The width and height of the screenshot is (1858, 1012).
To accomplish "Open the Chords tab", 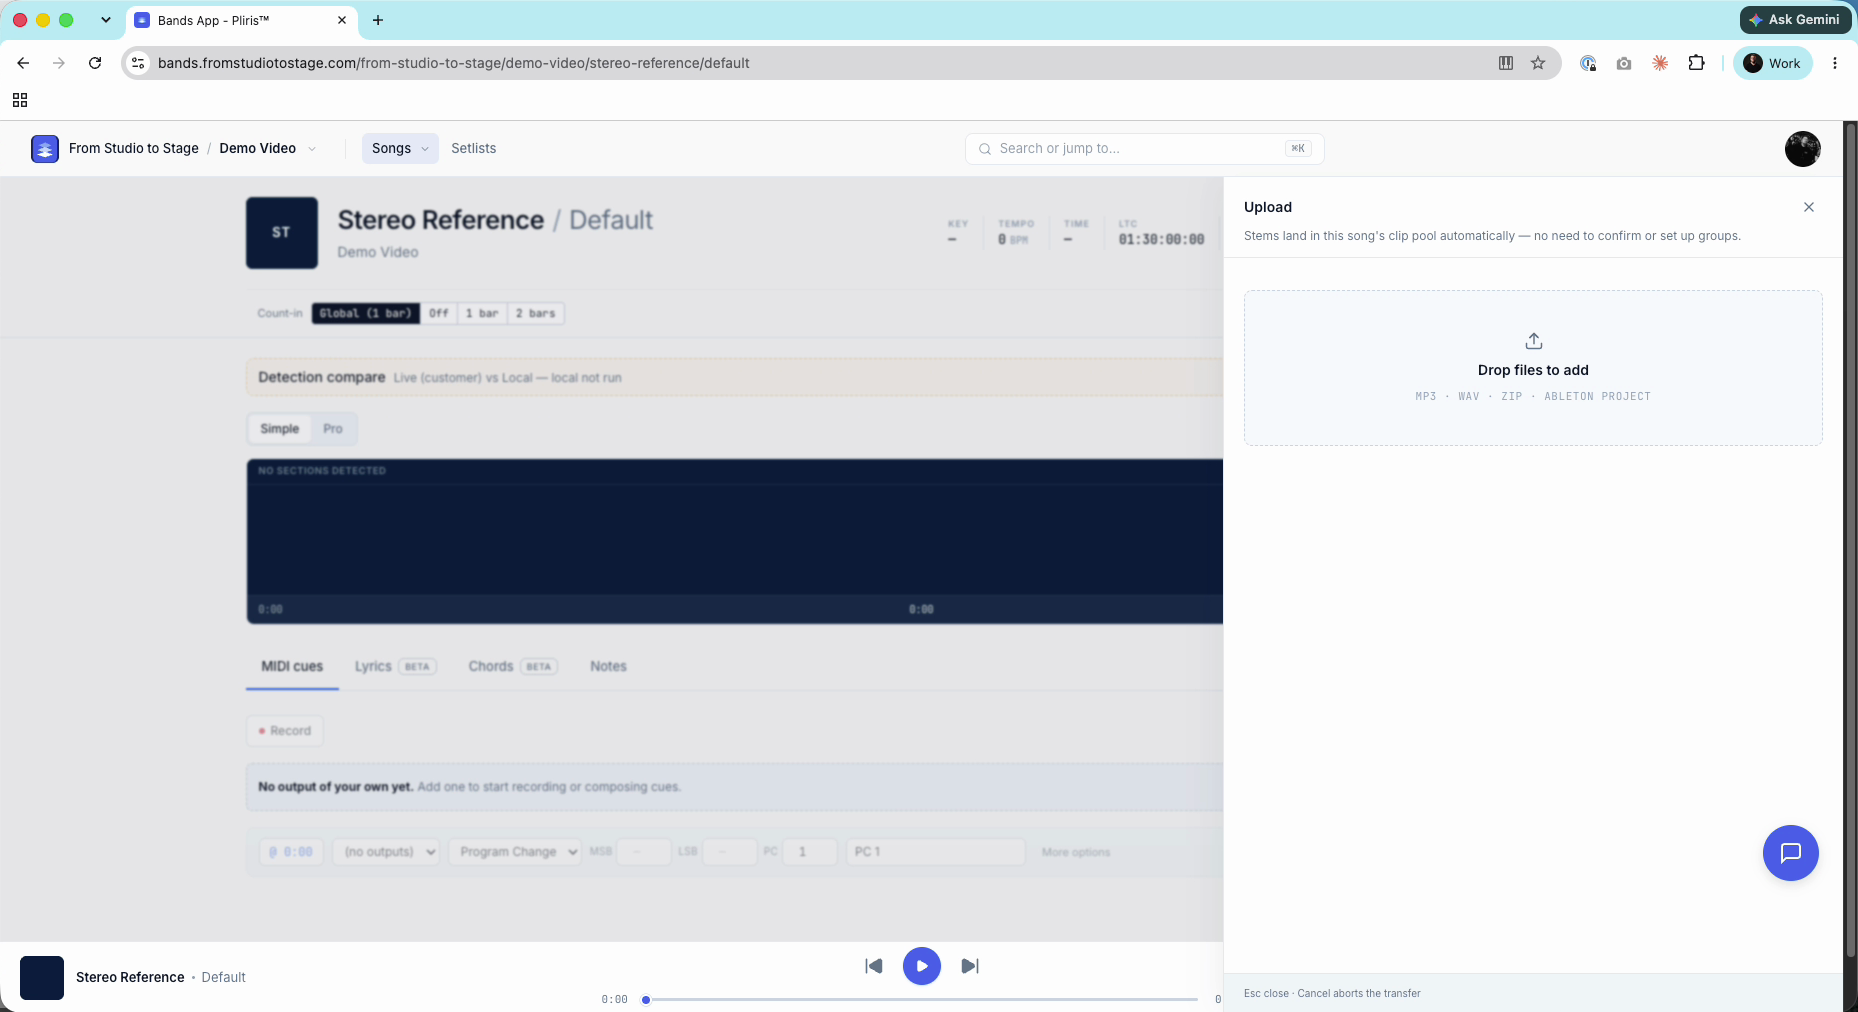I will [x=513, y=666].
